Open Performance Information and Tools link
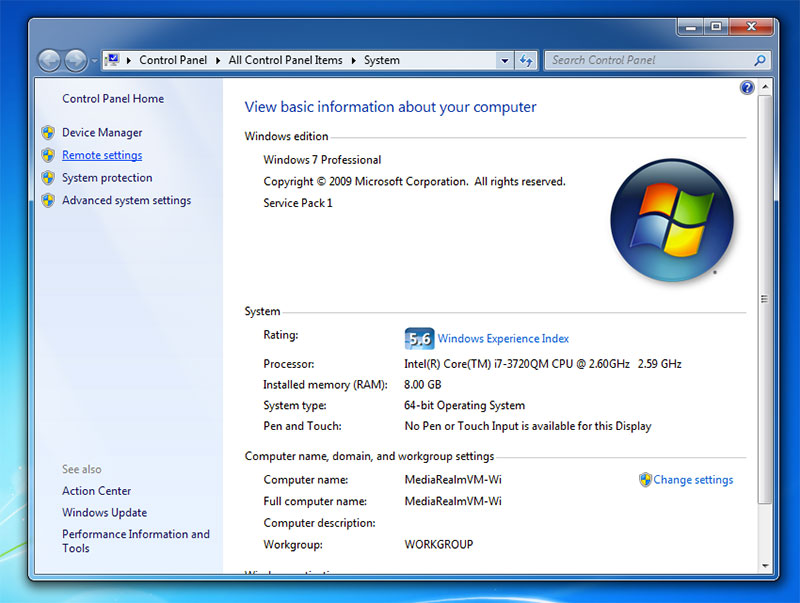Viewport: 800px width, 603px height. pyautogui.click(x=136, y=541)
